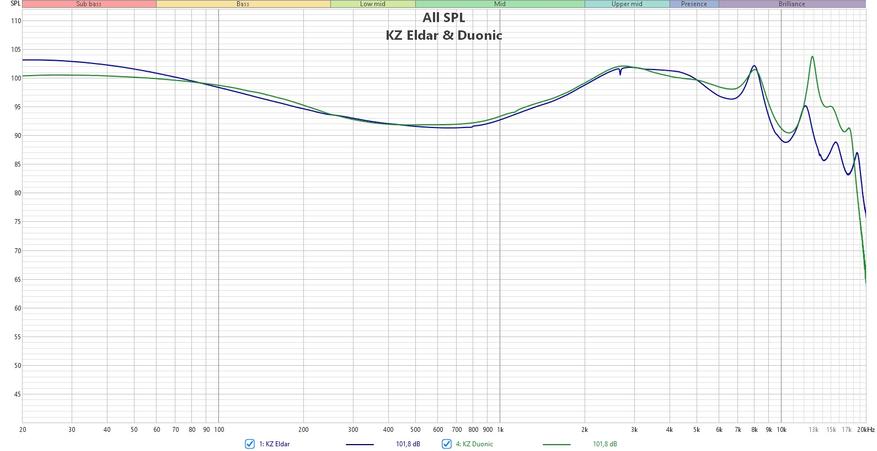This screenshot has width=877, height=451.
Task: Click the 13k label on the frequency axis
Action: click(813, 429)
